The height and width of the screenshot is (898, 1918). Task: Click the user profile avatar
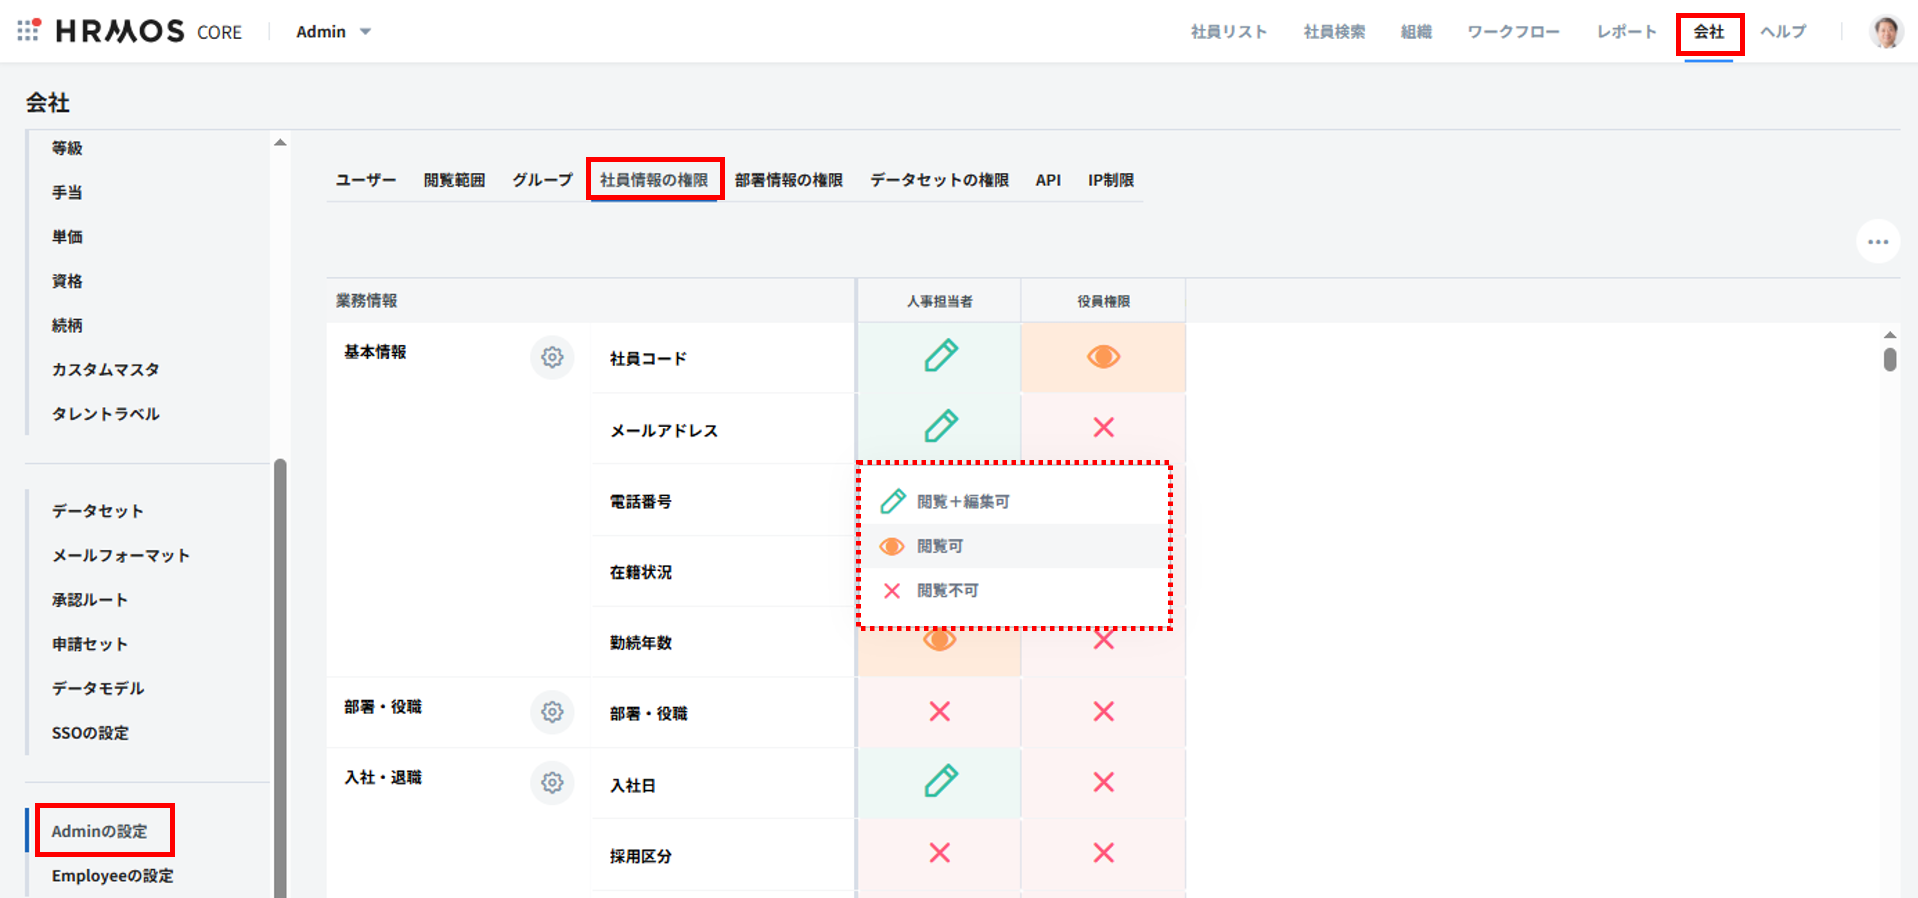click(x=1885, y=32)
